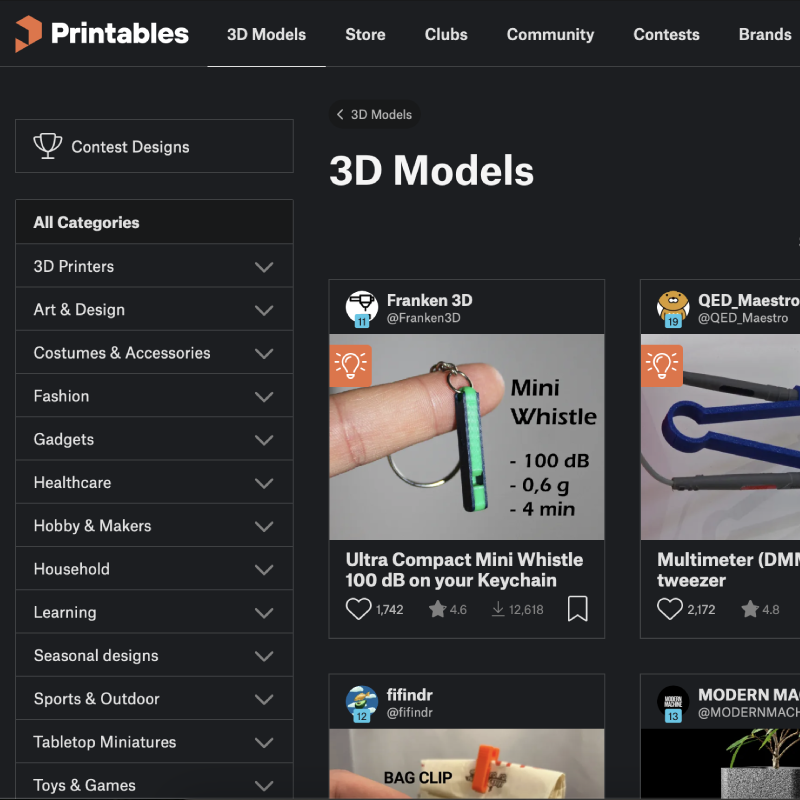800x800 pixels.
Task: Expand the Household category chevron
Action: pyautogui.click(x=264, y=569)
